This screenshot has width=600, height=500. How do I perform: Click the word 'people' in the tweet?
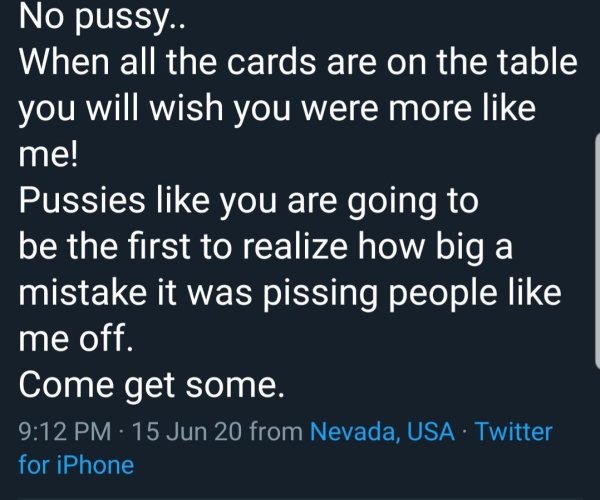pyautogui.click(x=443, y=296)
